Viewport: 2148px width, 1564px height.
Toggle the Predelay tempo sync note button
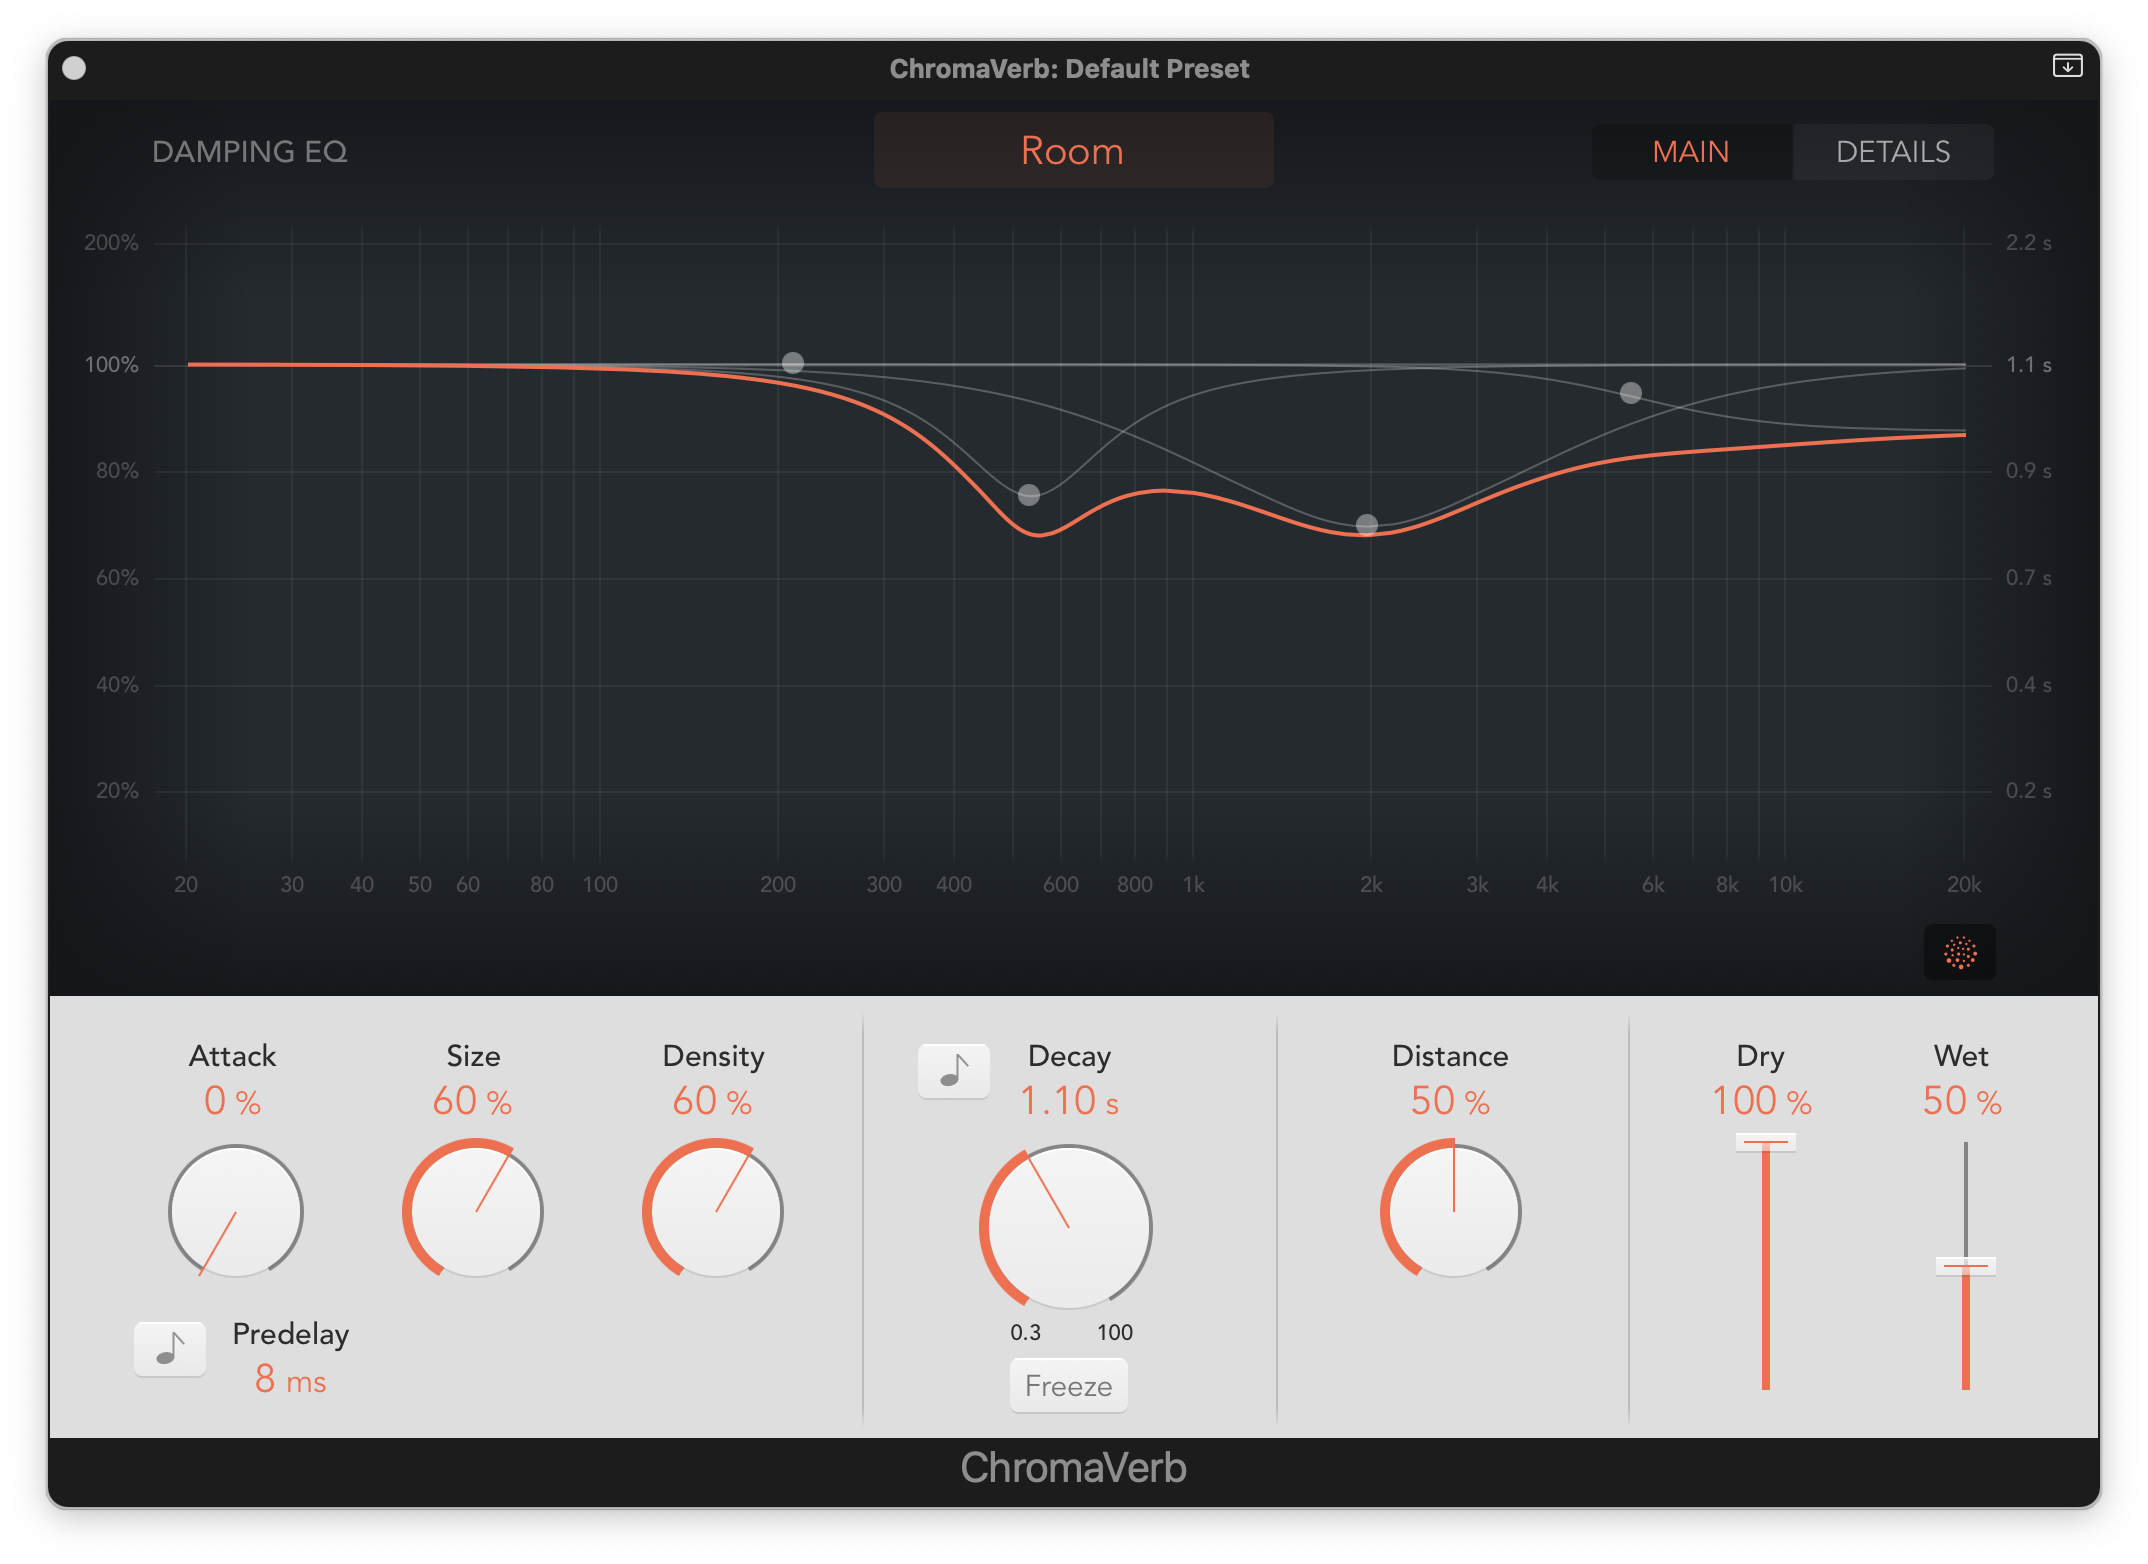coord(170,1349)
